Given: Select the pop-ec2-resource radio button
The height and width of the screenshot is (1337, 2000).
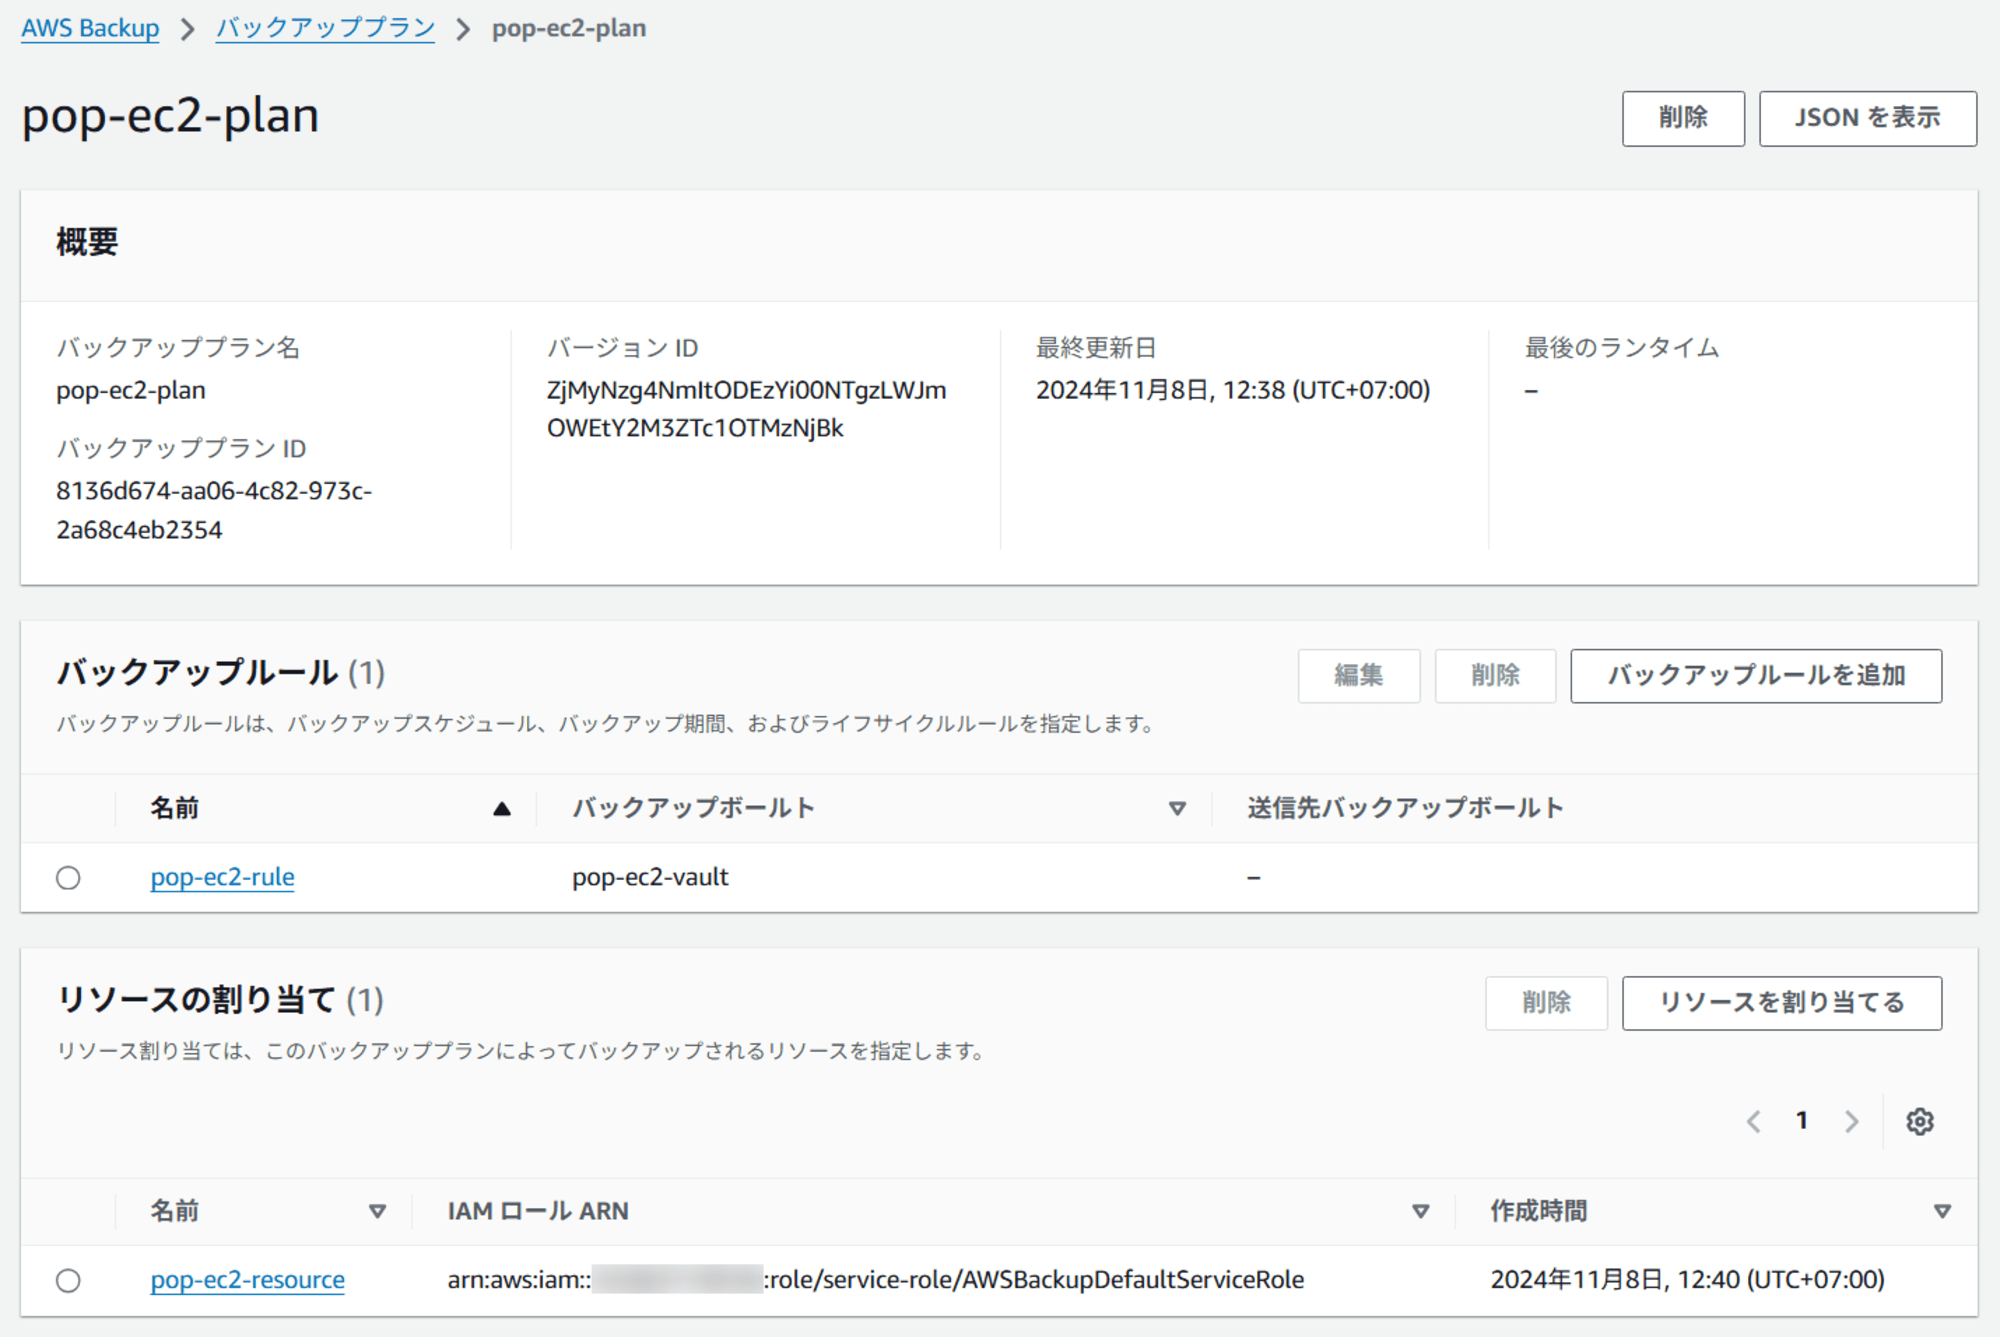Looking at the screenshot, I should point(68,1281).
